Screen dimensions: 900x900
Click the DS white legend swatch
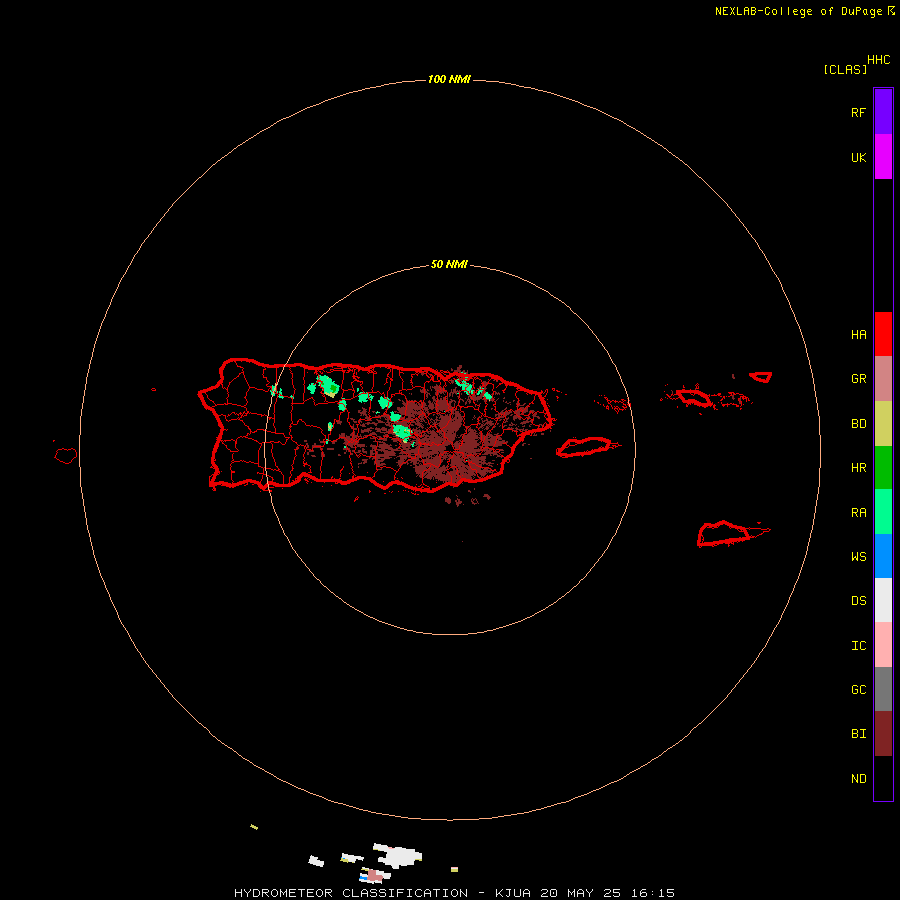pos(883,600)
